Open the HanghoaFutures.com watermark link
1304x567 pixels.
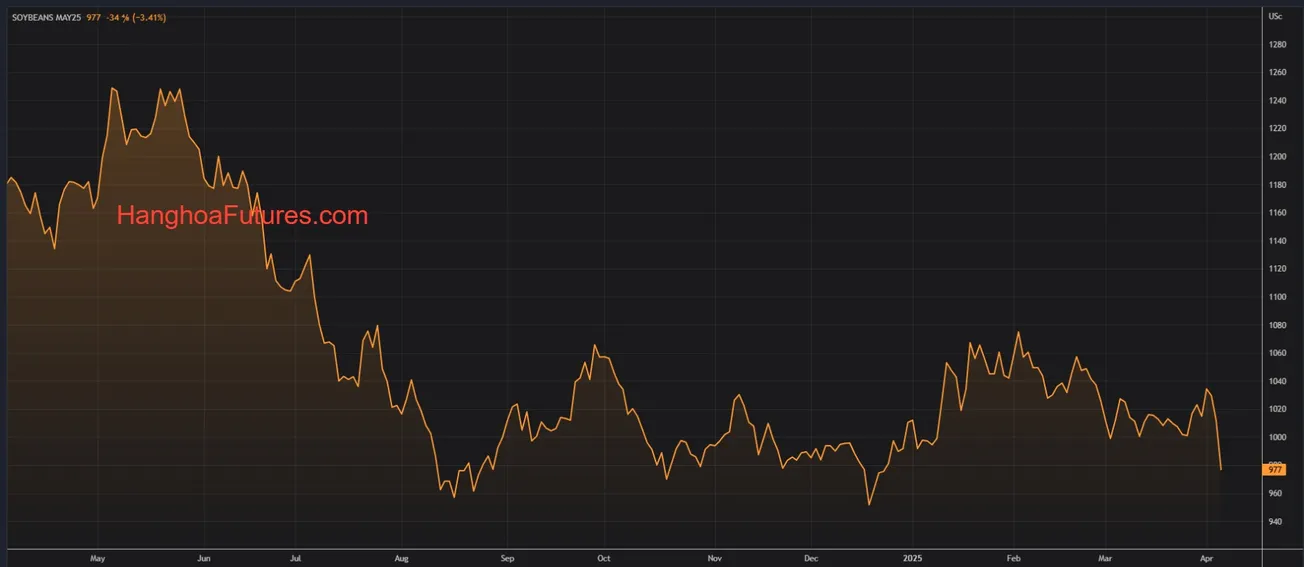[x=242, y=215]
